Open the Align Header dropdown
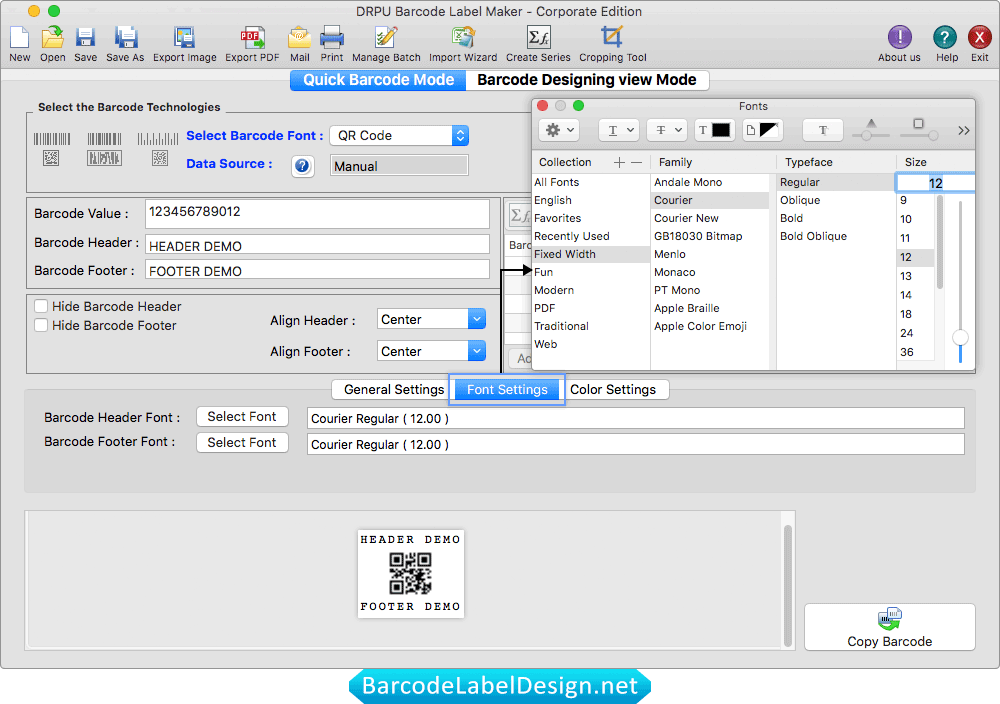 (431, 319)
